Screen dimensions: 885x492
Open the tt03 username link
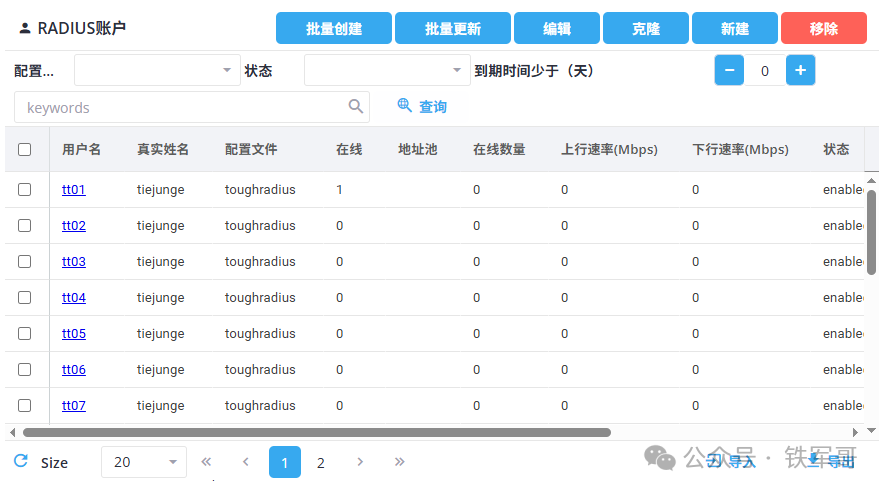[74, 262]
